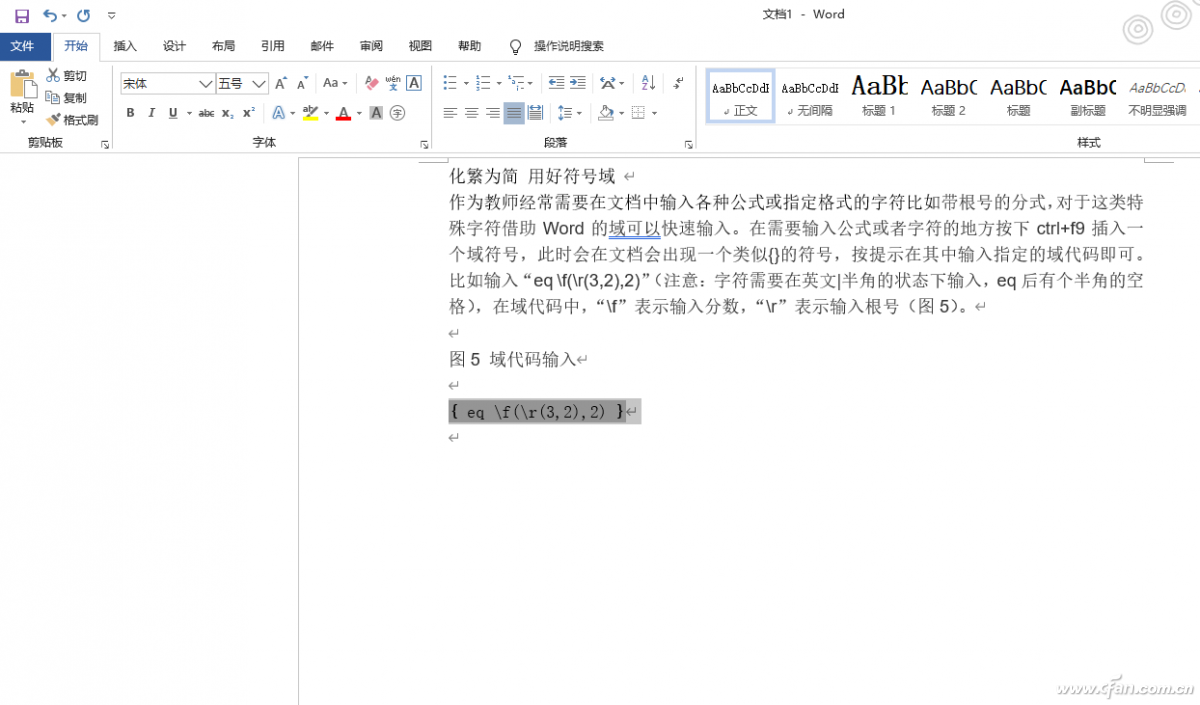Apply the yellow text highlight color
Image resolution: width=1200 pixels, height=705 pixels.
coord(310,113)
